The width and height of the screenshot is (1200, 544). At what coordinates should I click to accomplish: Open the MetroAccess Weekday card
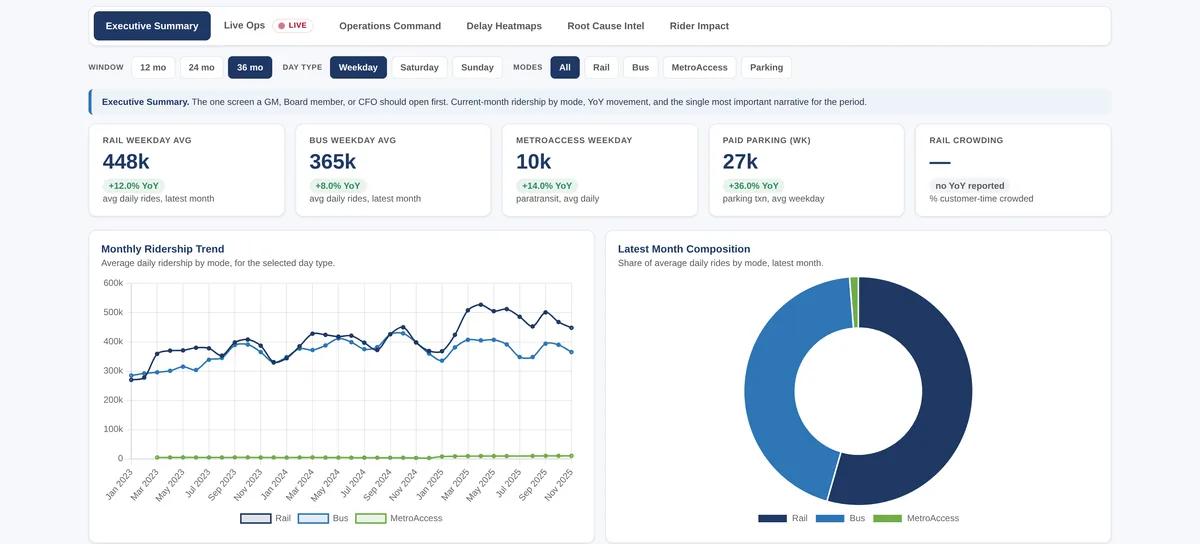(600, 170)
